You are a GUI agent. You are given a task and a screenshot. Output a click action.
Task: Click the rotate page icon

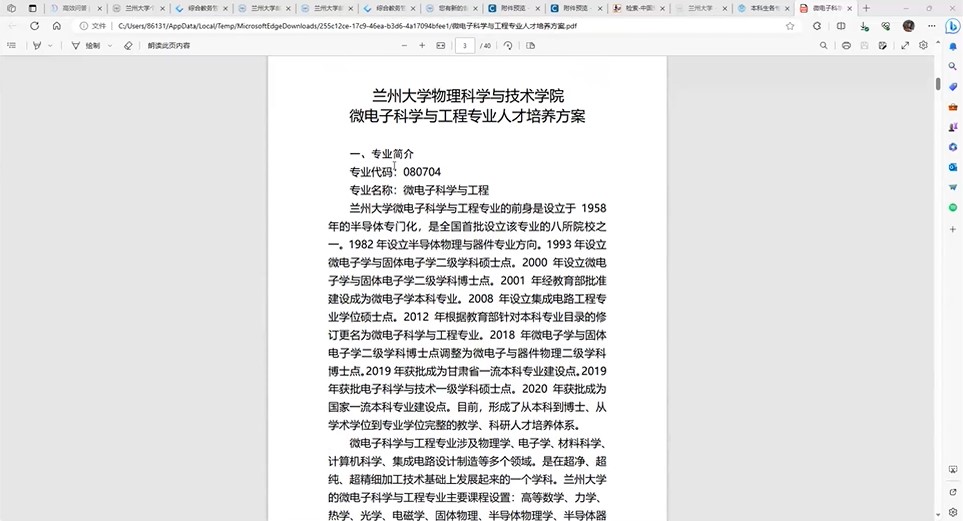(x=507, y=45)
